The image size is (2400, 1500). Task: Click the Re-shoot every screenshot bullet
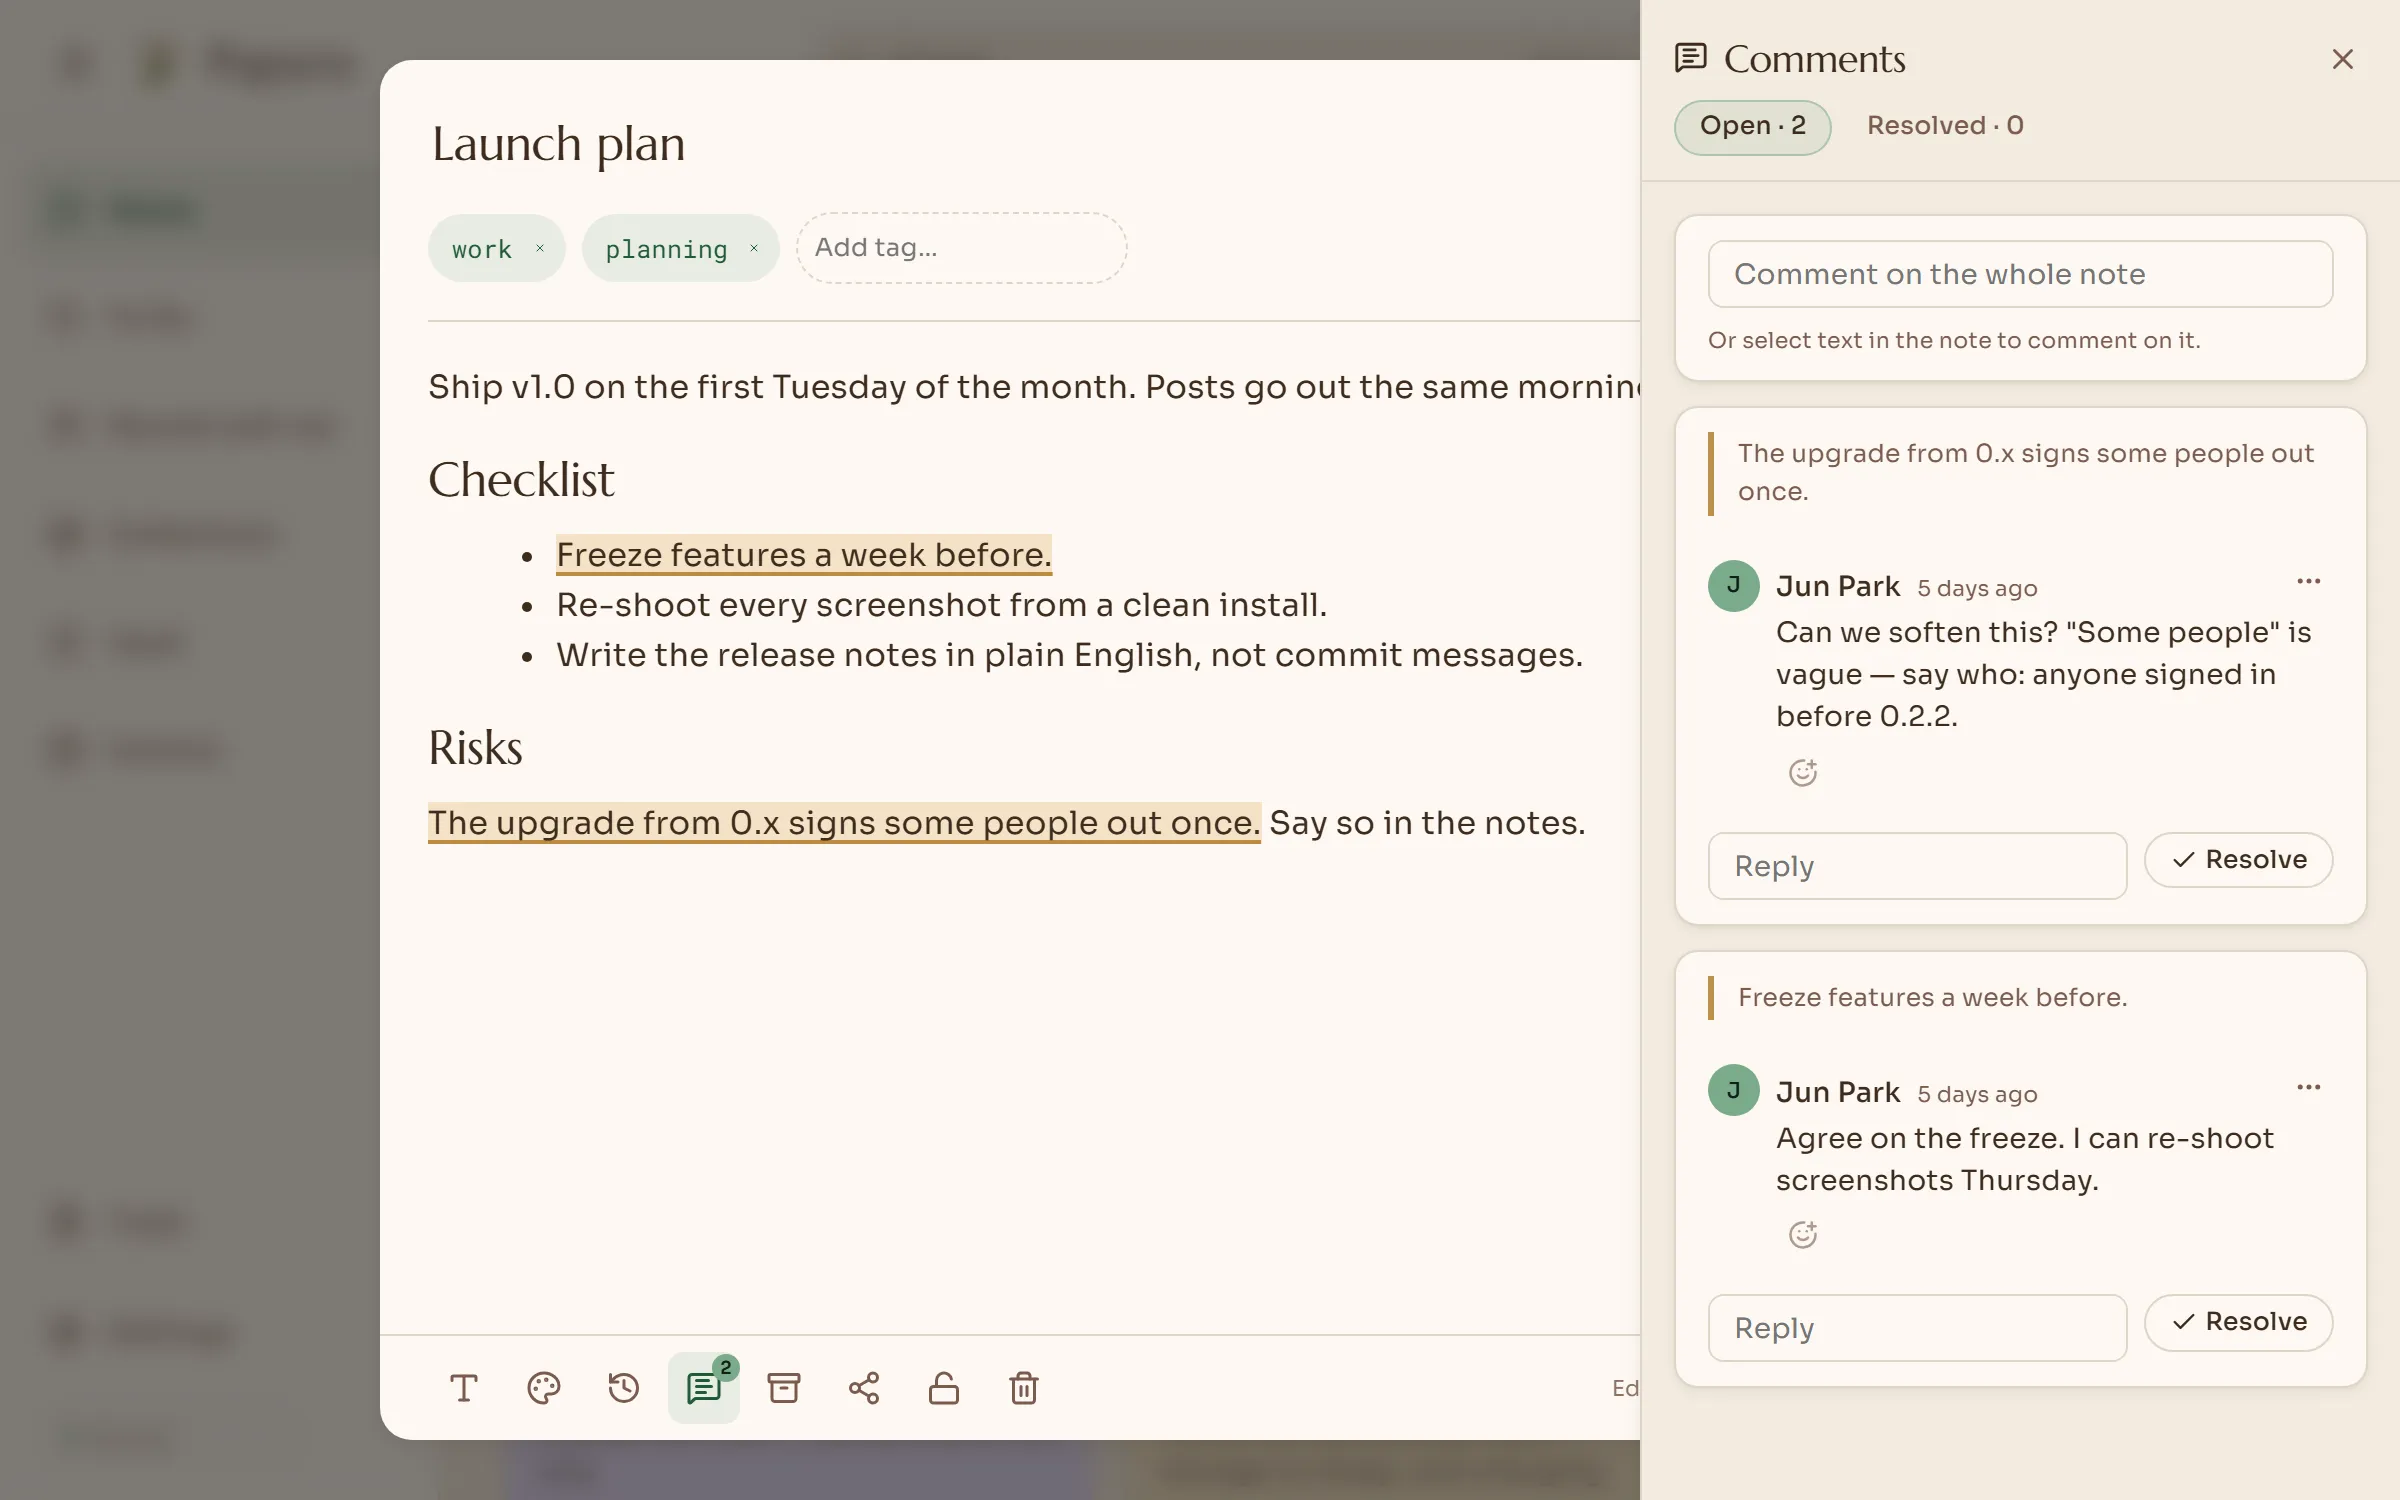tap(941, 605)
